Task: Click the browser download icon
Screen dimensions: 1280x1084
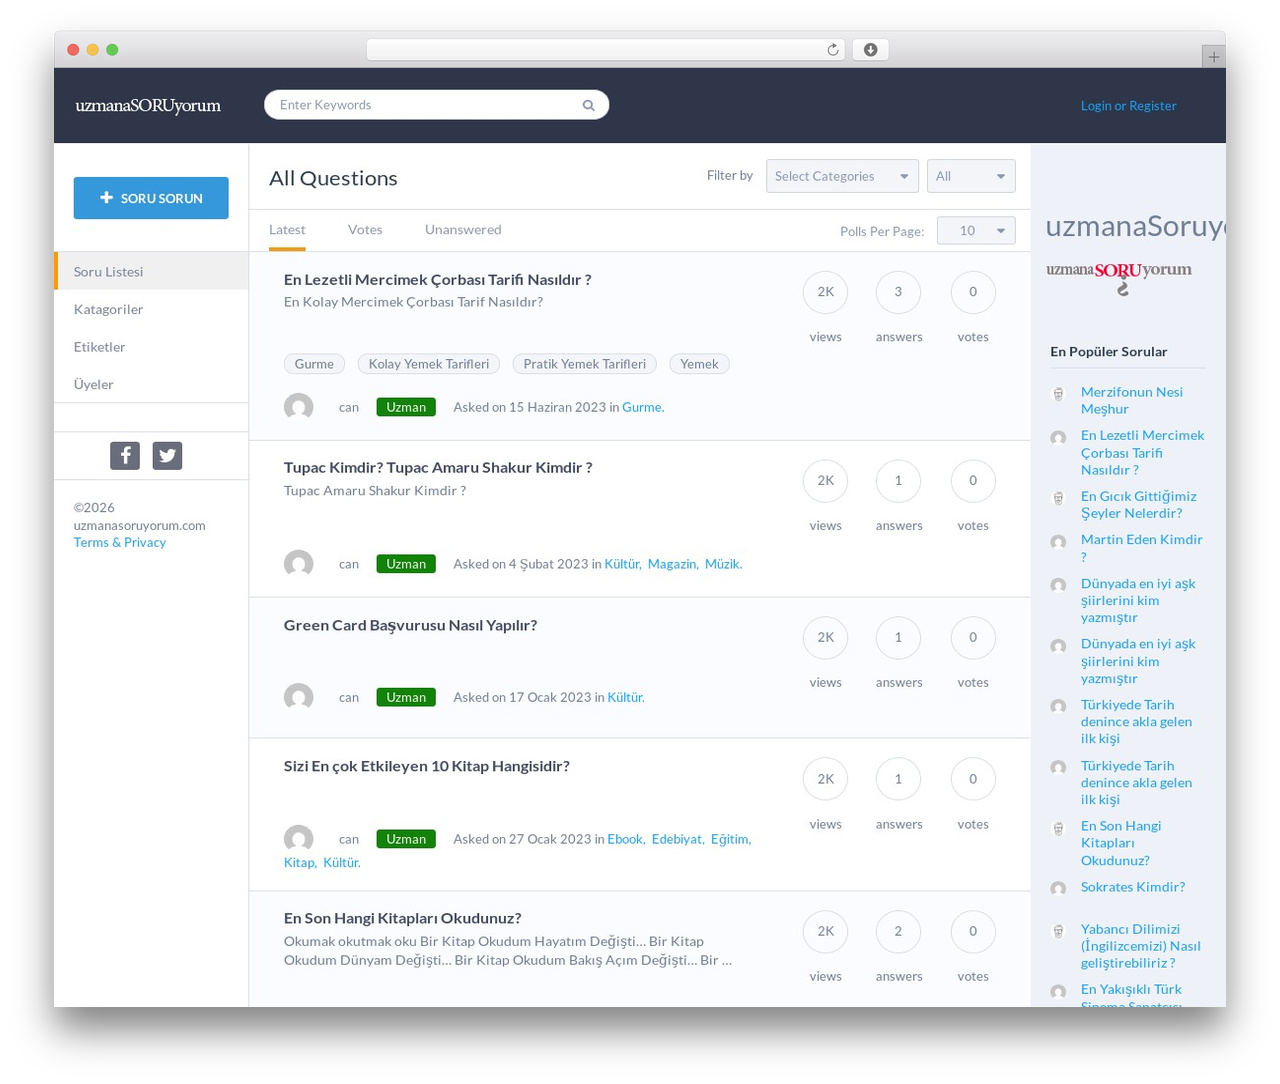Action: [x=870, y=50]
